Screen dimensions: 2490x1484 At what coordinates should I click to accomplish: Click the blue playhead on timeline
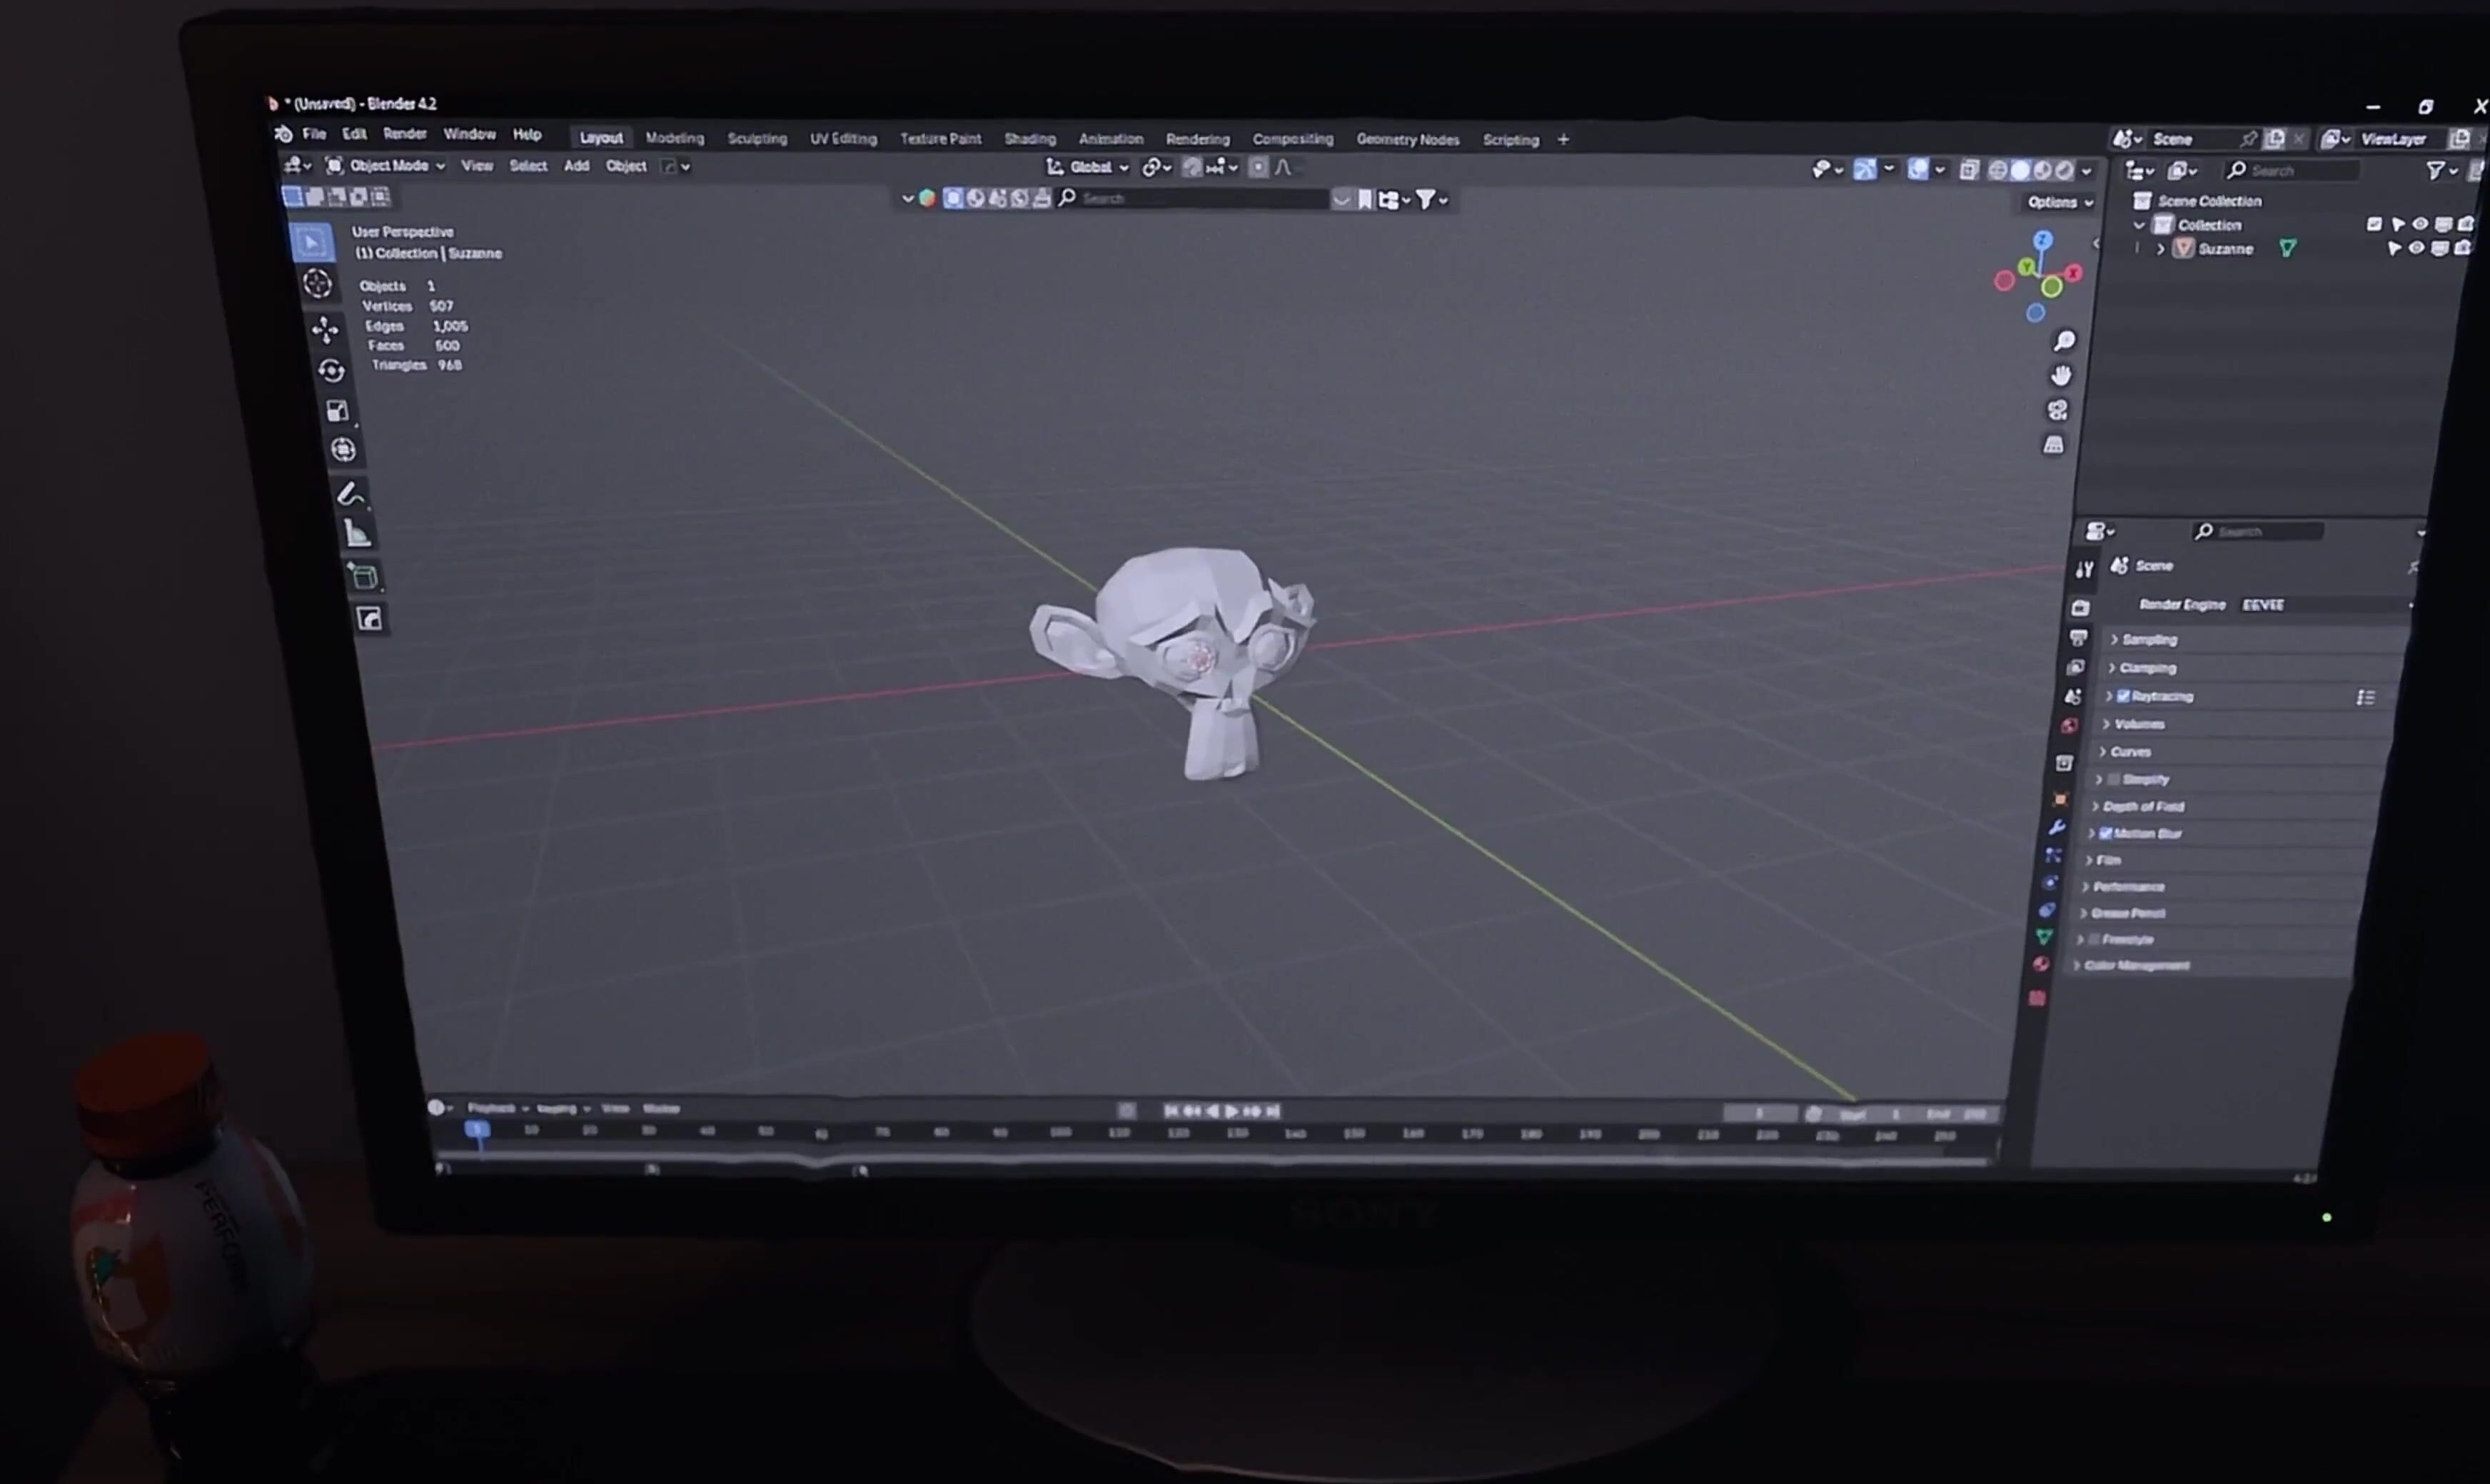tap(477, 1130)
